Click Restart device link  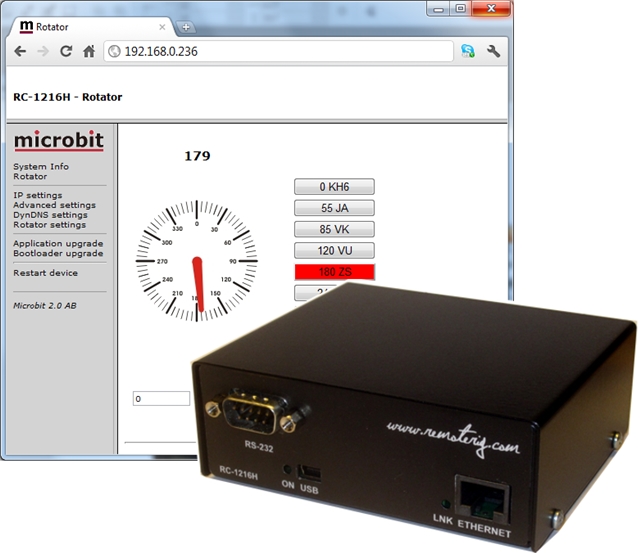45,273
